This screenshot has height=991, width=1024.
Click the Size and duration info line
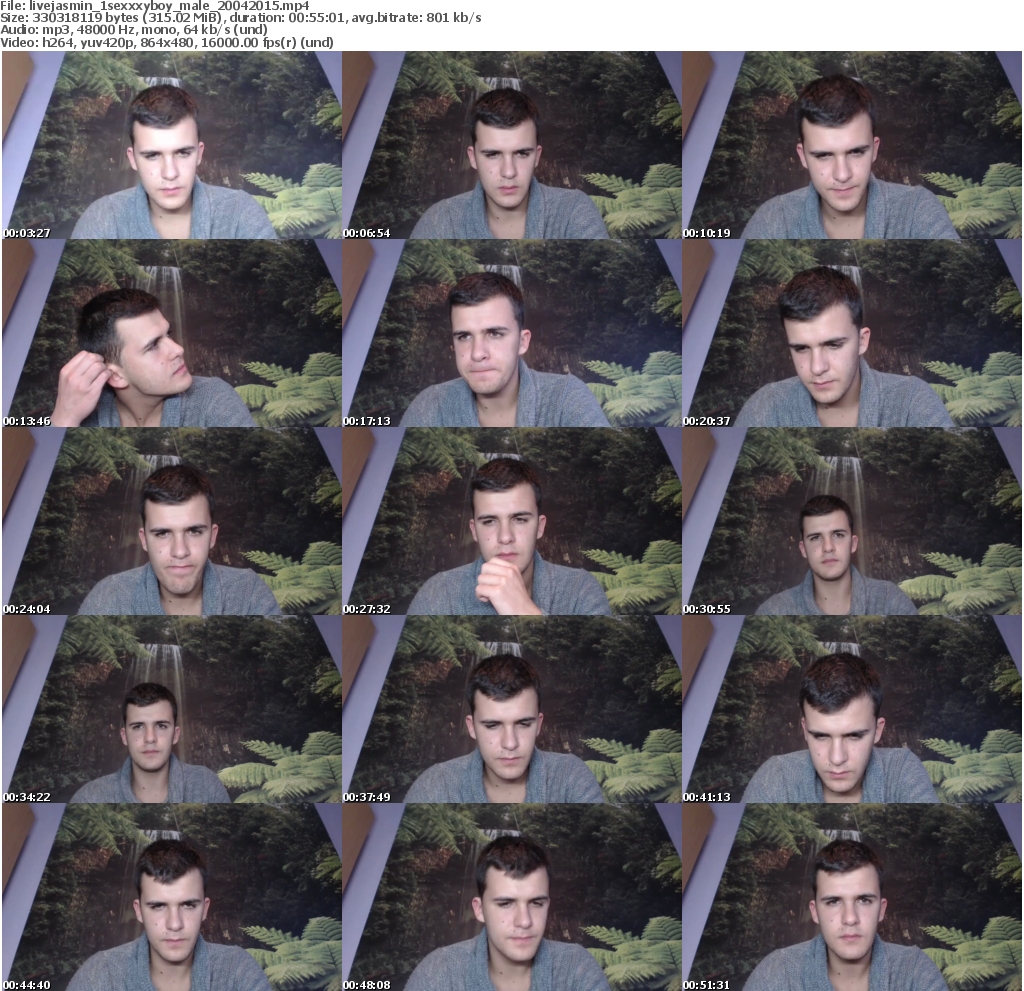tap(241, 18)
